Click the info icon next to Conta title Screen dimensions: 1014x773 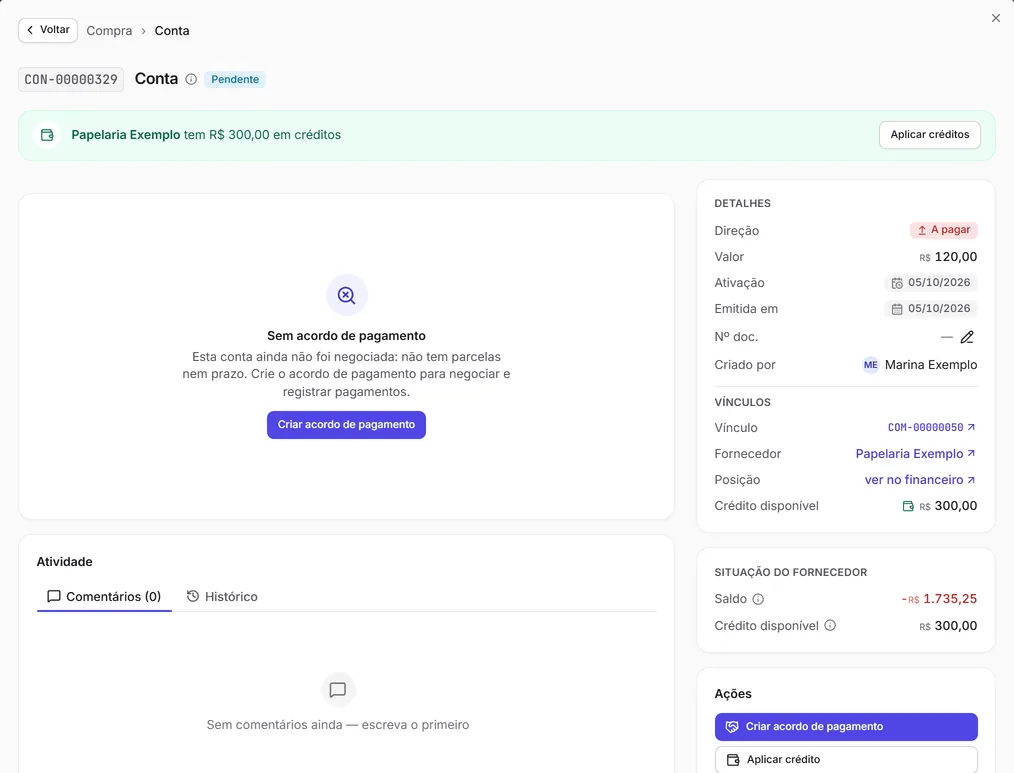[191, 79]
